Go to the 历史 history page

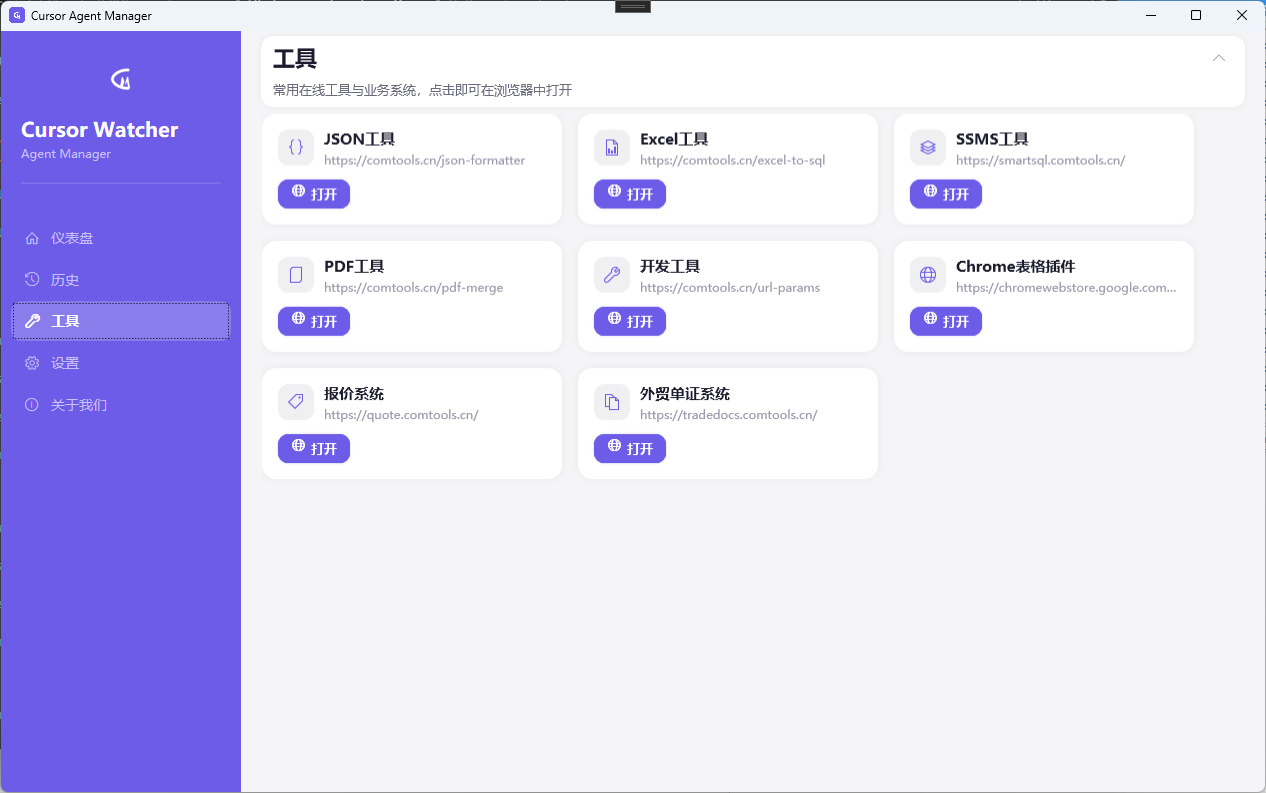coord(121,280)
